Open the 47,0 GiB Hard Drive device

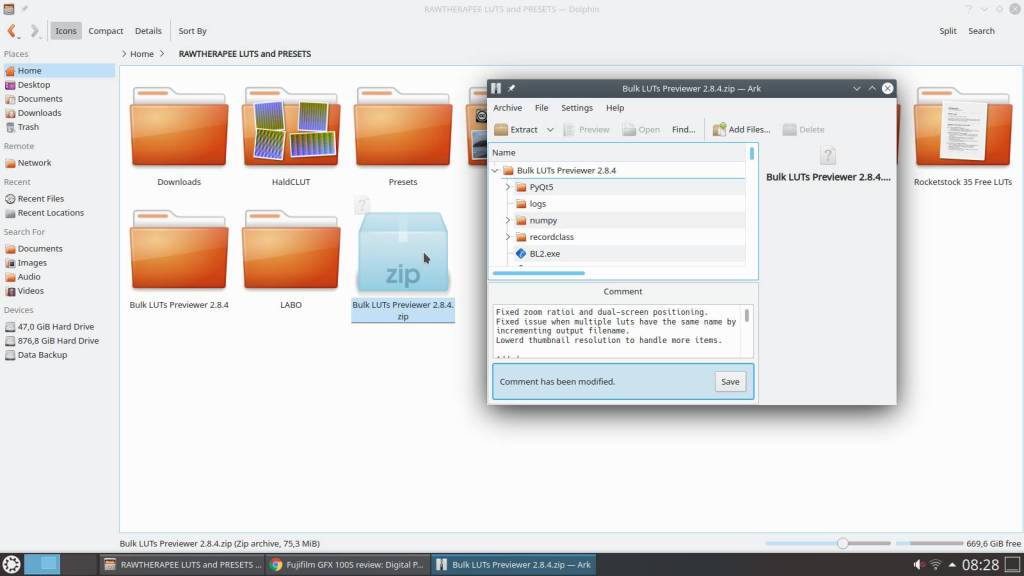(58, 327)
